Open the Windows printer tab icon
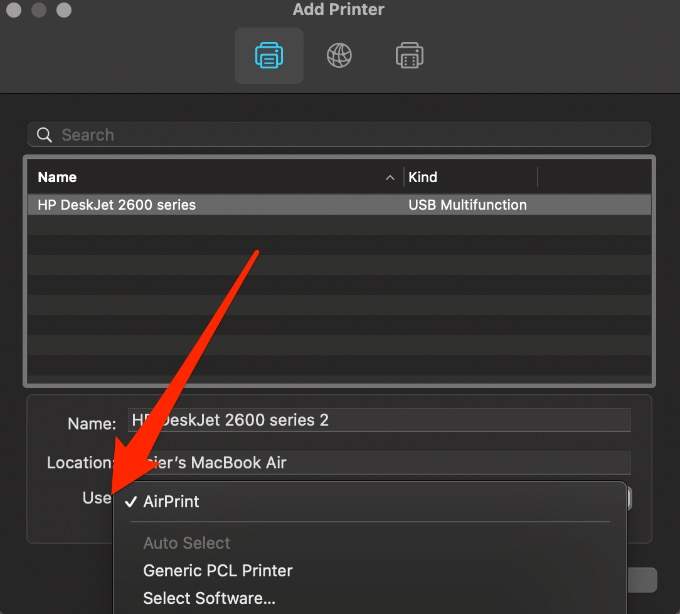 point(409,56)
